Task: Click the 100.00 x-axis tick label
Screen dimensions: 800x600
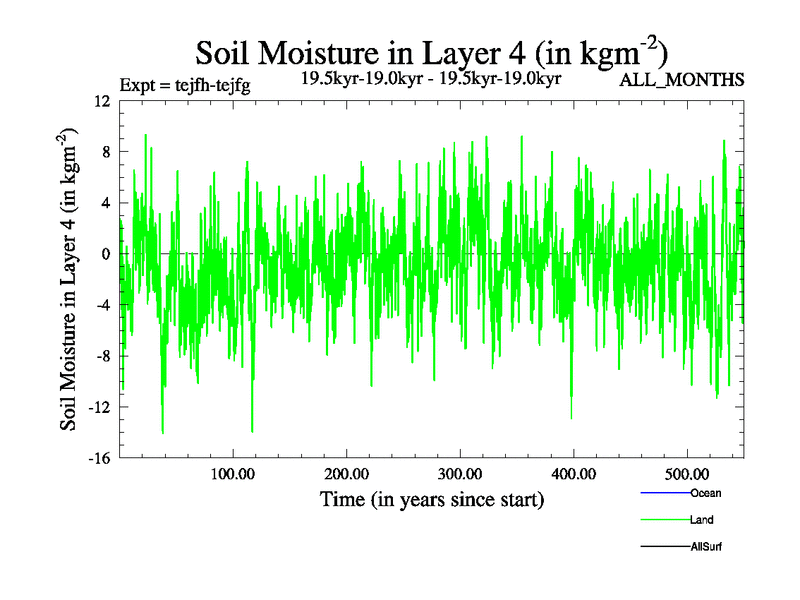Action: tap(232, 473)
